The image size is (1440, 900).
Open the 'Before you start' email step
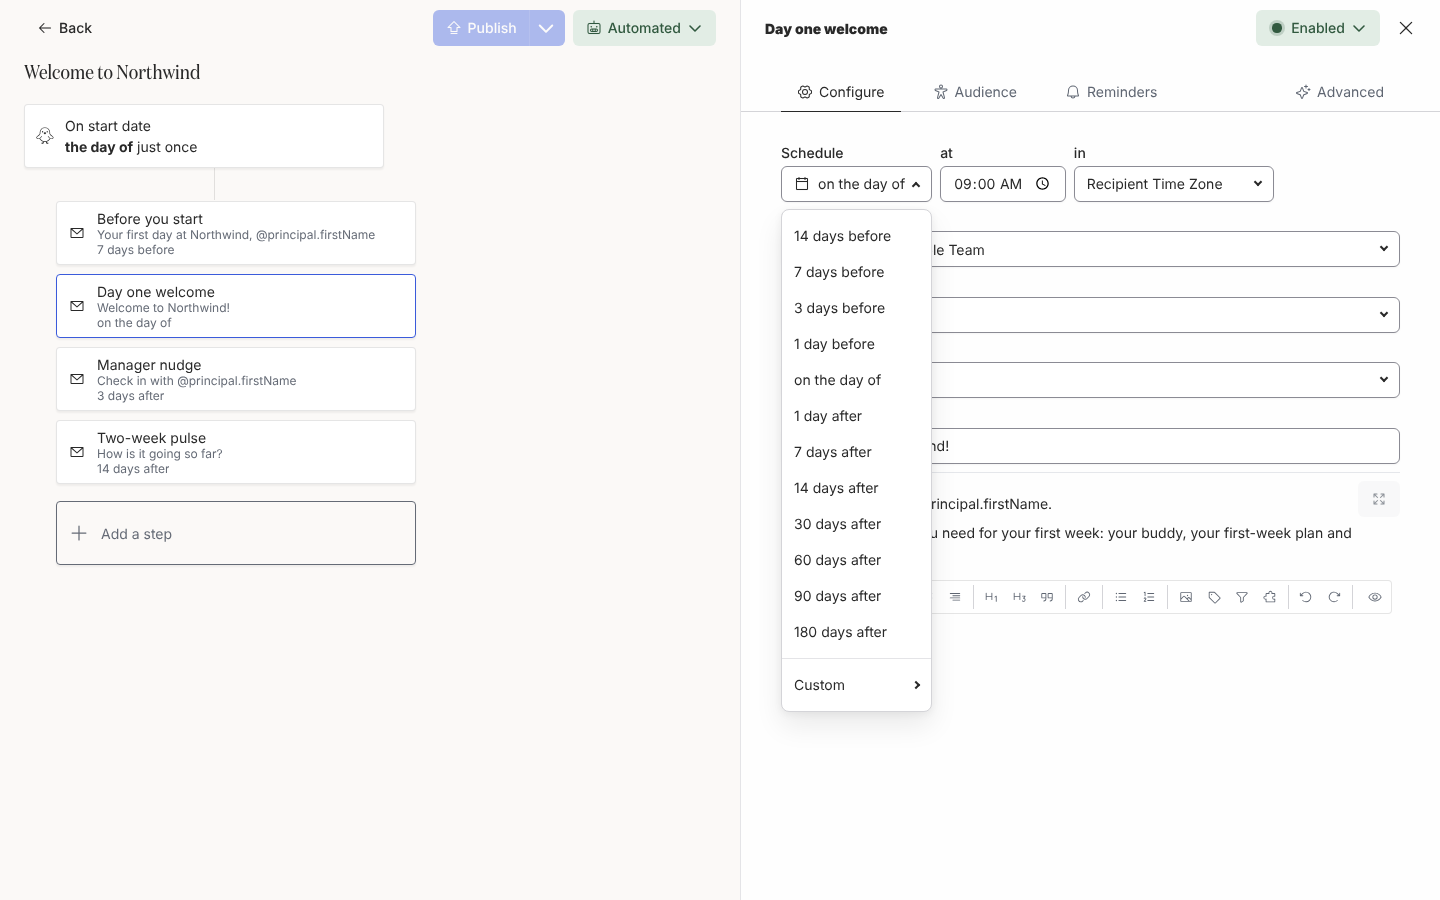(236, 233)
